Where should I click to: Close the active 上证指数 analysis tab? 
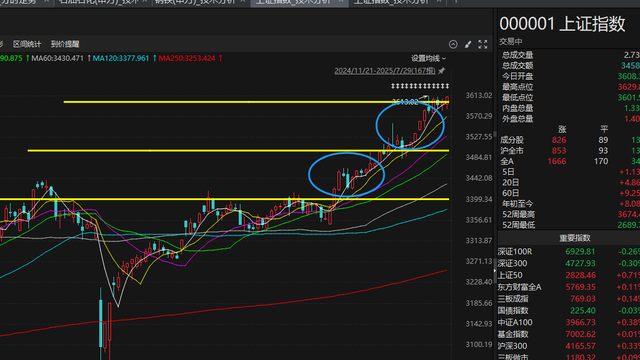click(341, 2)
